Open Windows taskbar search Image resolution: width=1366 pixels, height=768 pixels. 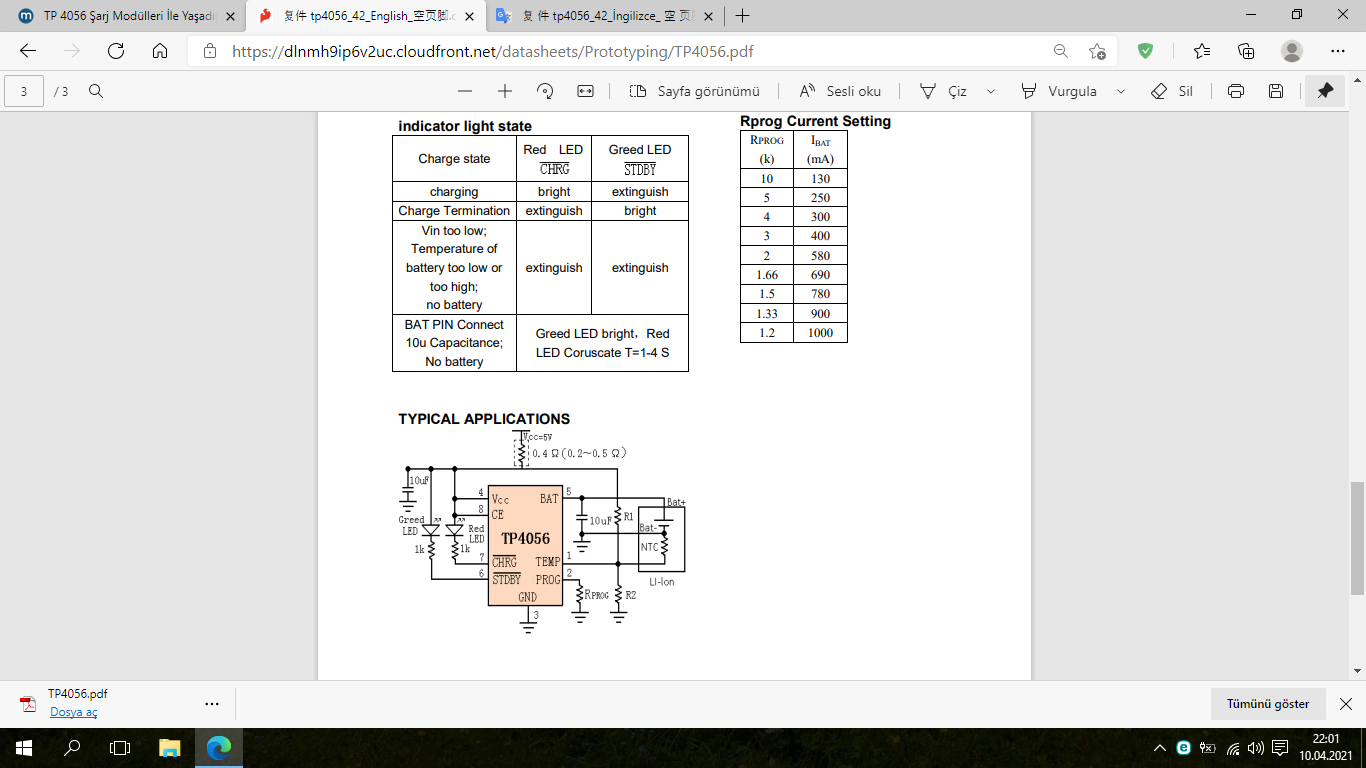point(72,748)
